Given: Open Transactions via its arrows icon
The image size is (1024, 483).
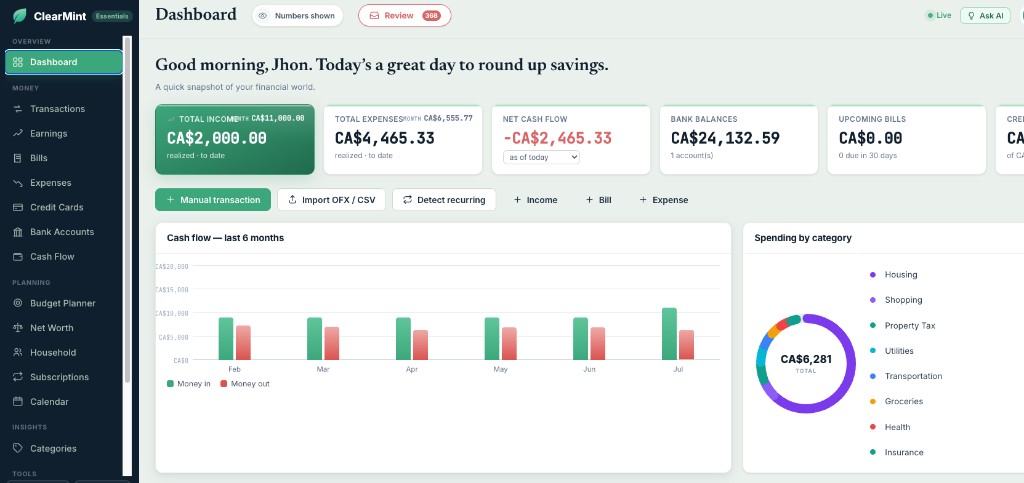Looking at the screenshot, I should 18,109.
